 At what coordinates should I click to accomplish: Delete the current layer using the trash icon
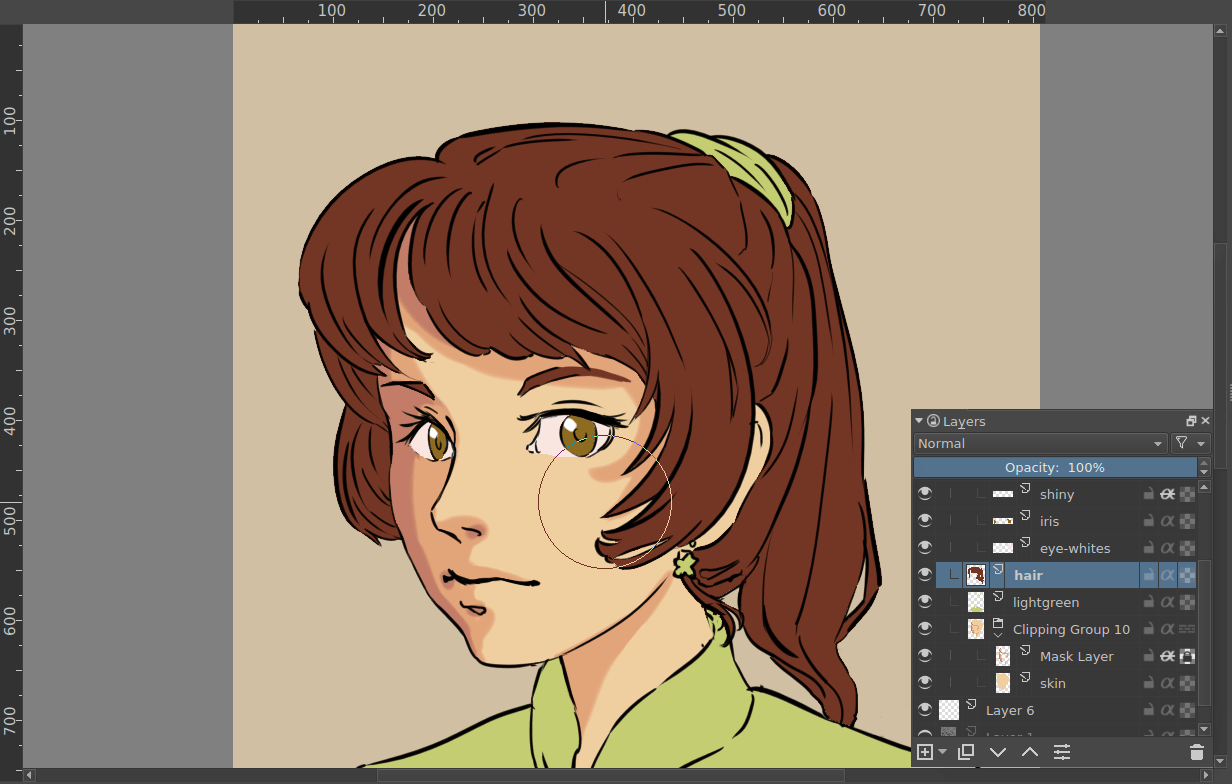pyautogui.click(x=1197, y=752)
